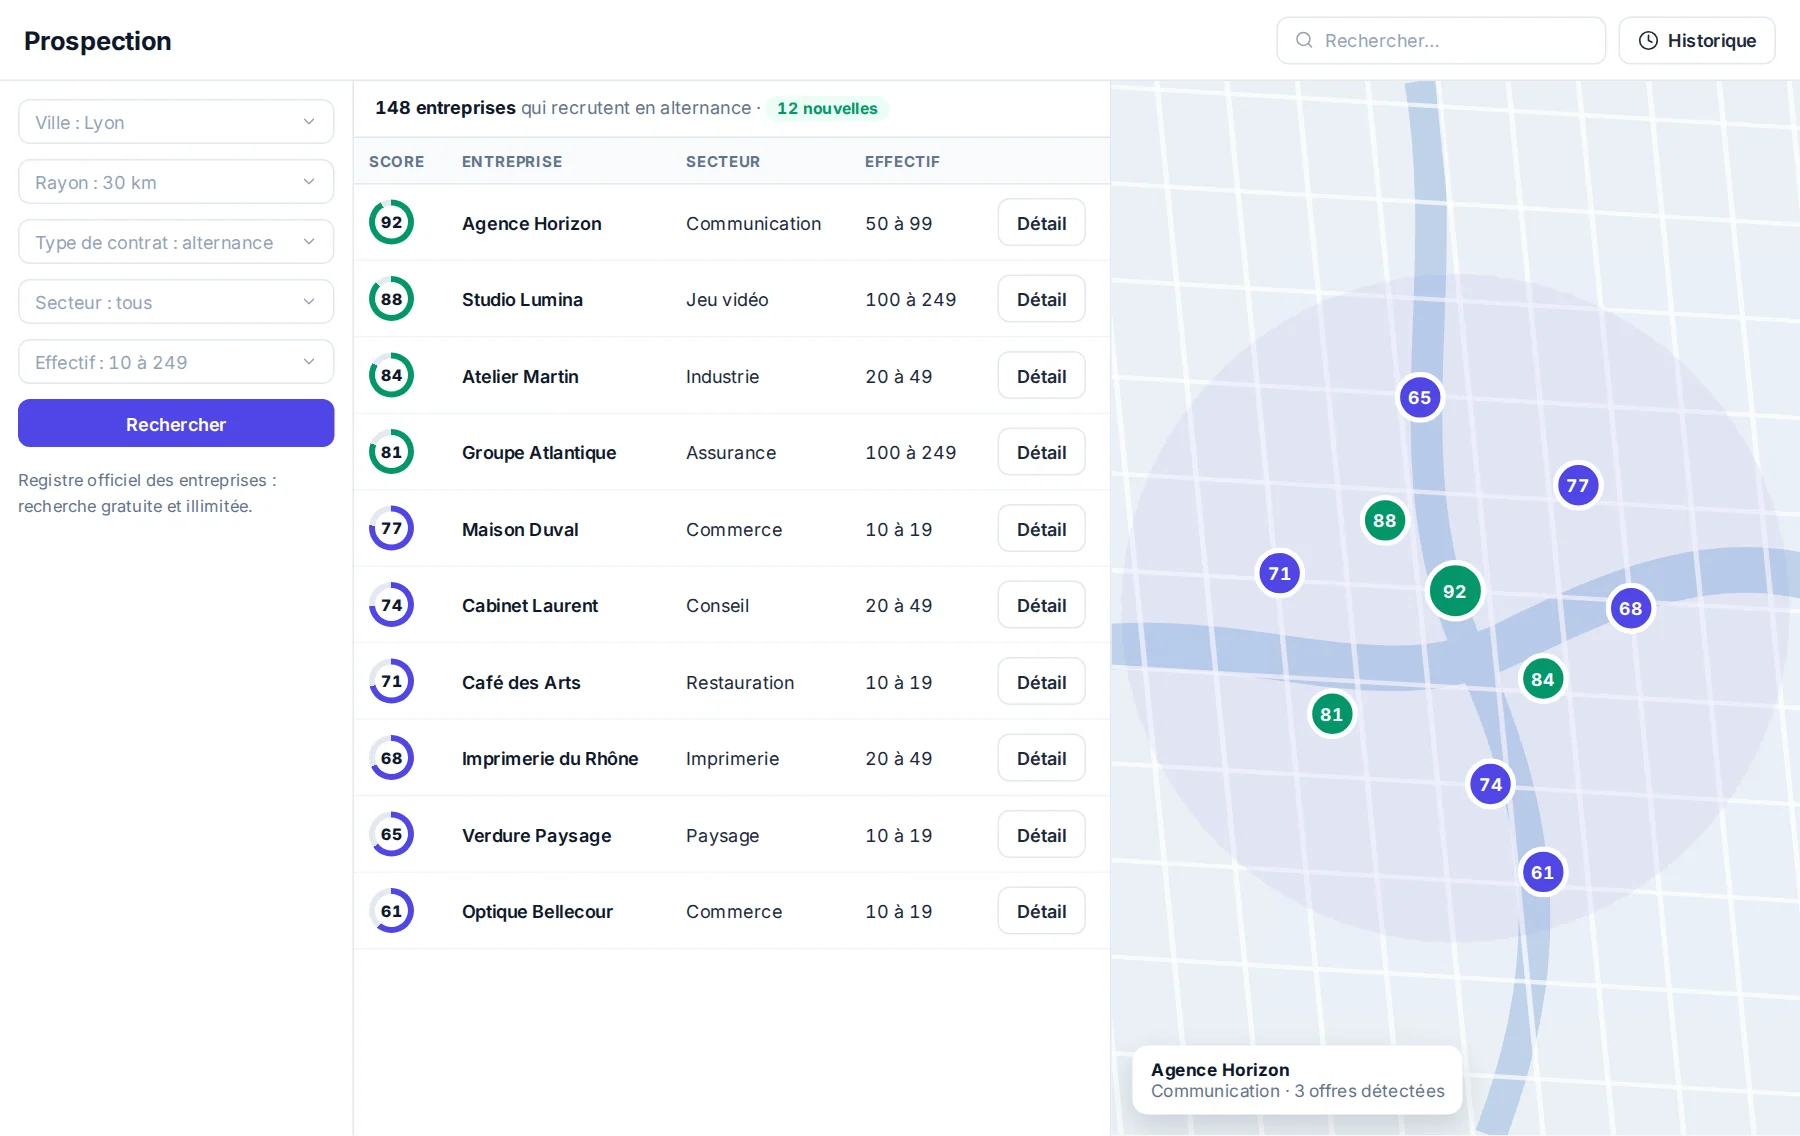This screenshot has height=1136, width=1800.
Task: Select map marker 81
Action: pos(1332,714)
